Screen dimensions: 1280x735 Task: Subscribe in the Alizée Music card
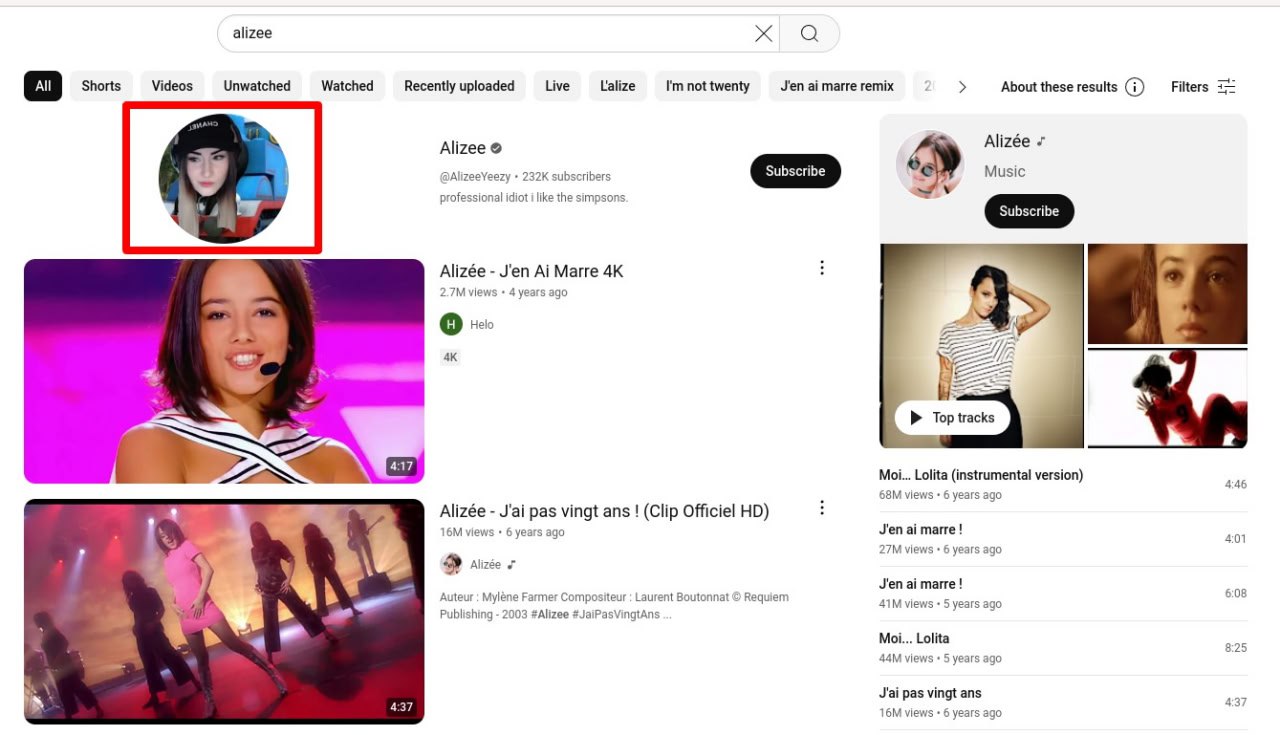[1029, 211]
